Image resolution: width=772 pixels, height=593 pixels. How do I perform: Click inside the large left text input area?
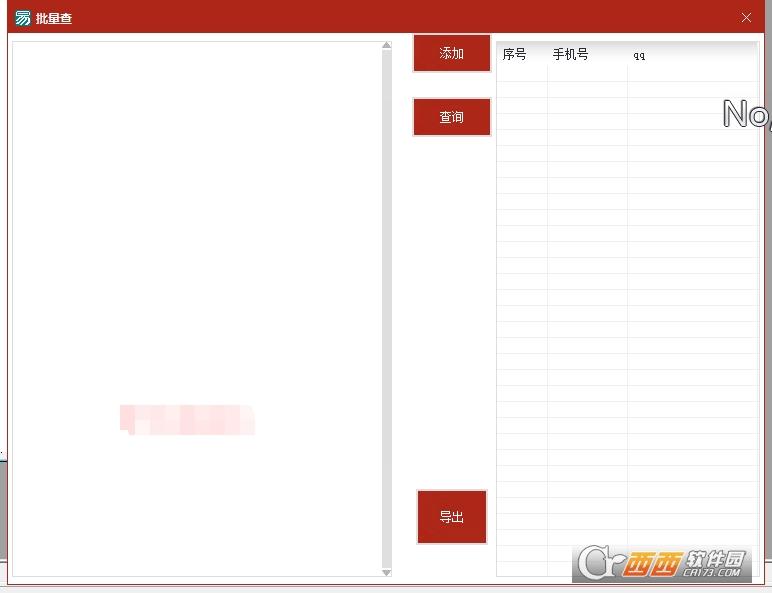point(197,309)
